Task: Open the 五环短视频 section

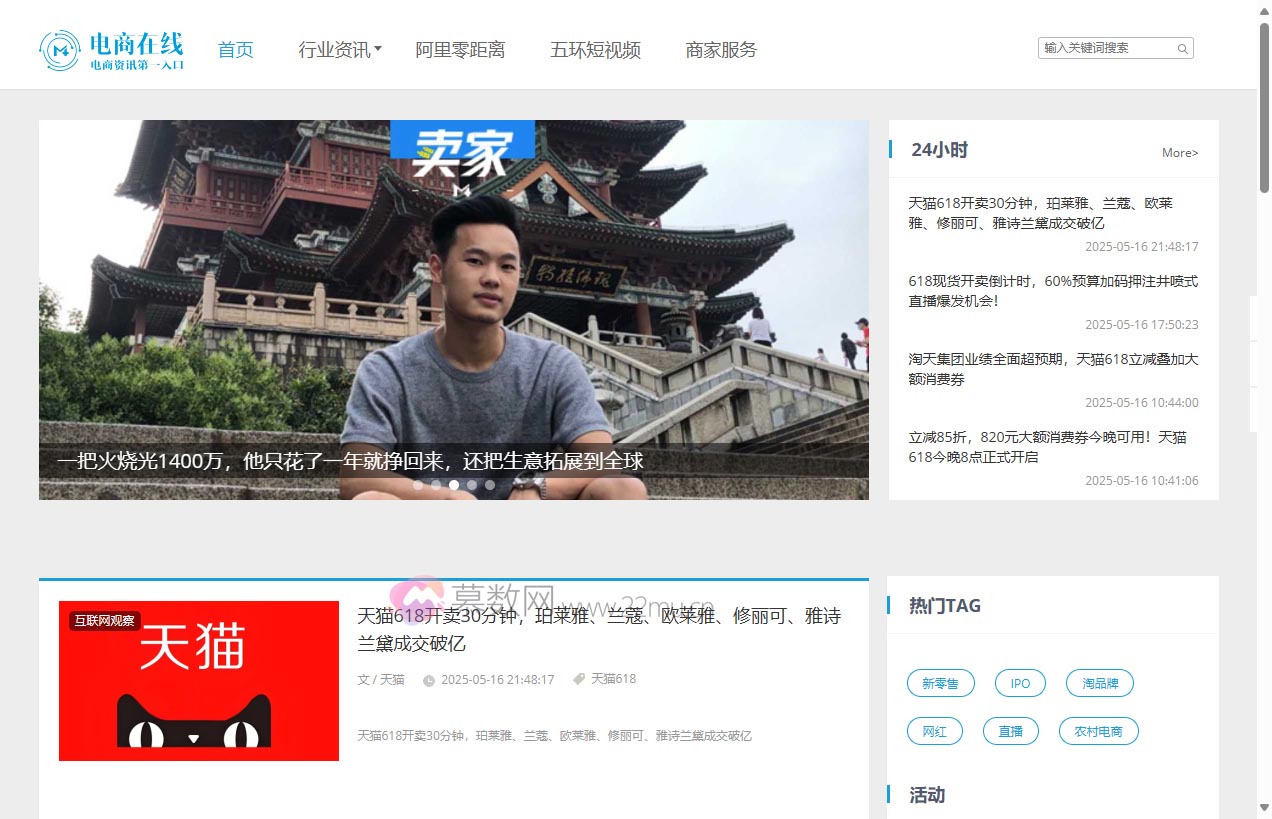Action: pyautogui.click(x=595, y=50)
